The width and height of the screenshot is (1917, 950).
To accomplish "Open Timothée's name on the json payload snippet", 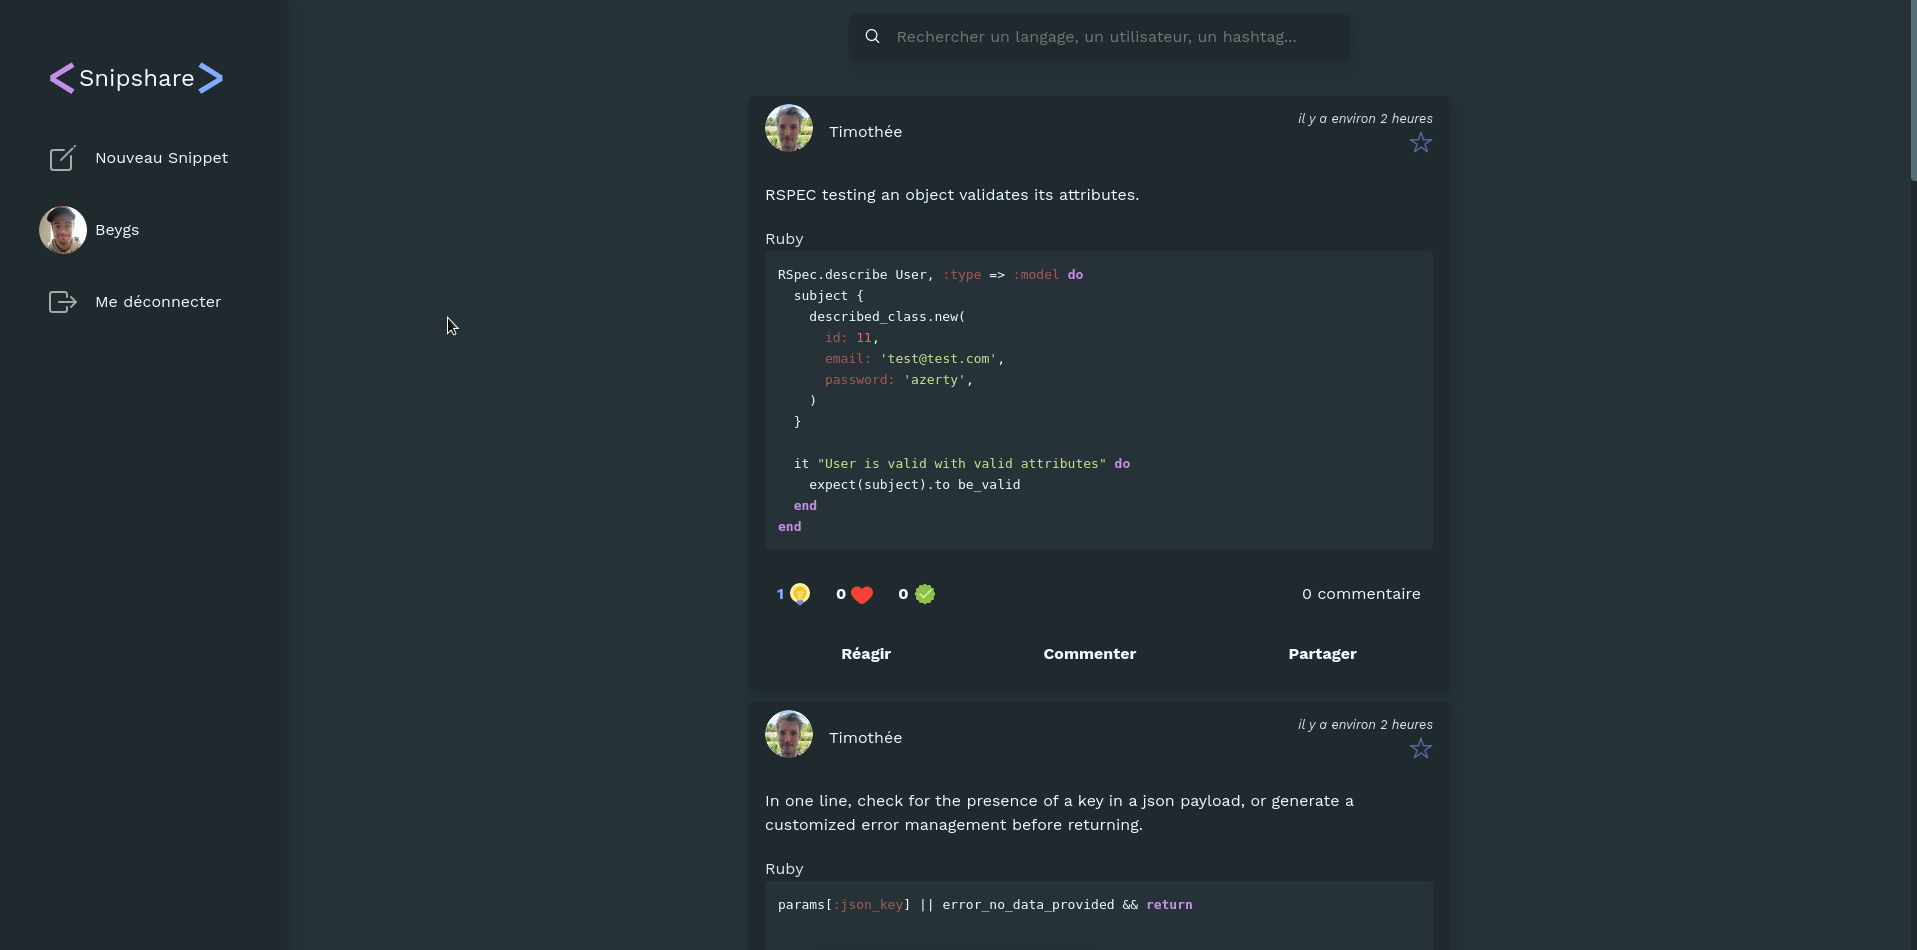I will pyautogui.click(x=865, y=738).
